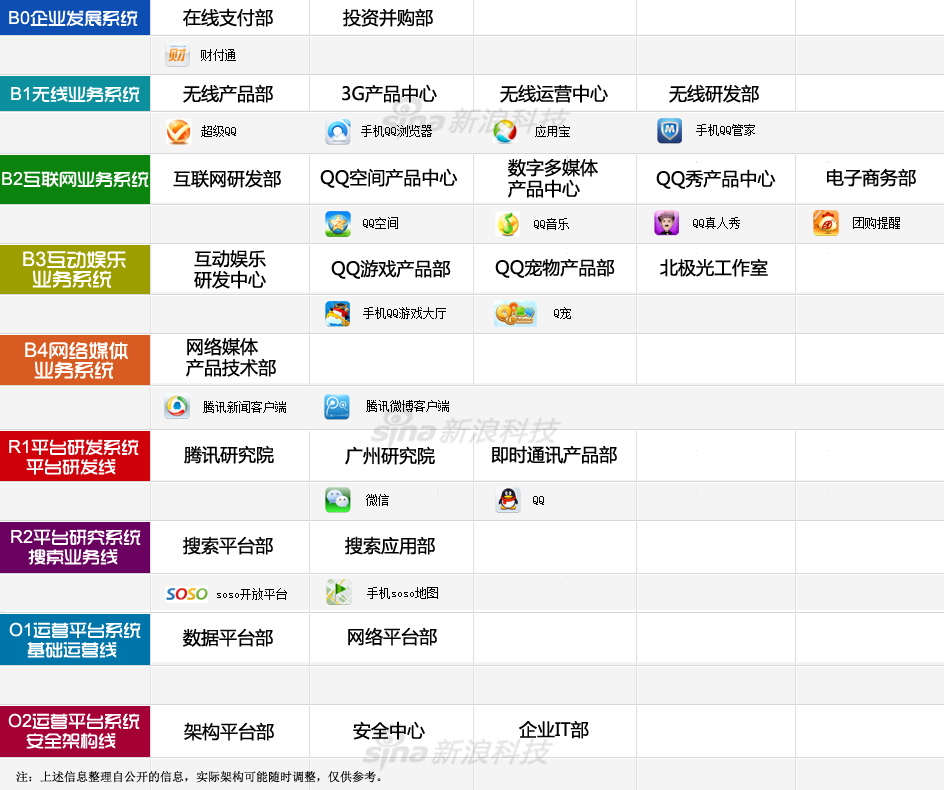
Task: Click the 互联网研发部 cell
Action: point(229,179)
